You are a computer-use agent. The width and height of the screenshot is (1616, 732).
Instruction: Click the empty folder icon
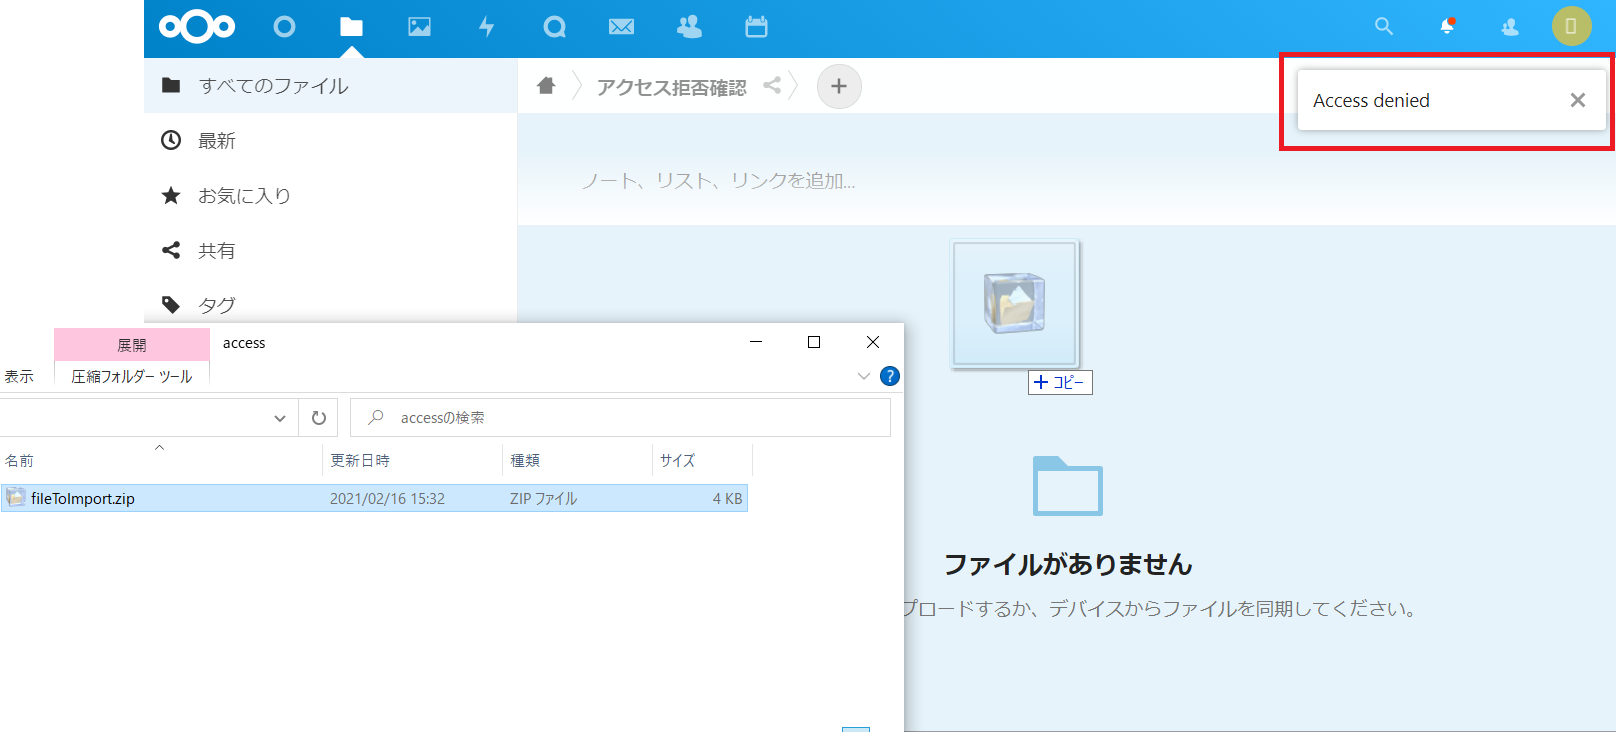pyautogui.click(x=1067, y=486)
